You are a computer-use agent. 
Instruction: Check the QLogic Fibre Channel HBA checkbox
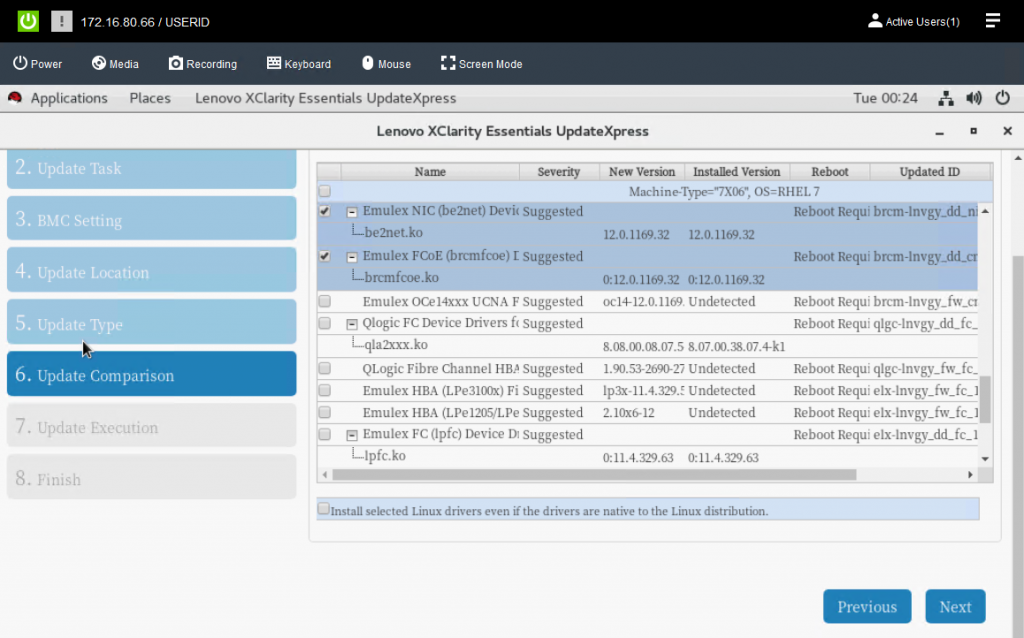(x=325, y=368)
